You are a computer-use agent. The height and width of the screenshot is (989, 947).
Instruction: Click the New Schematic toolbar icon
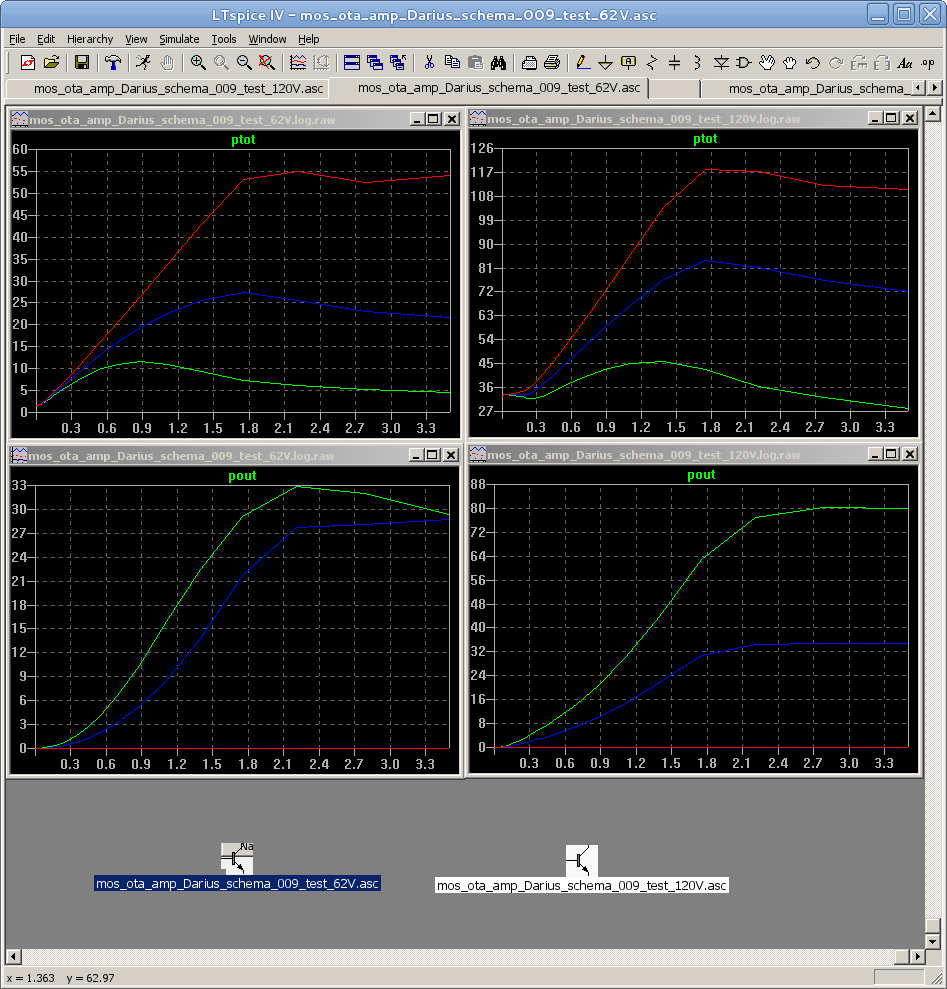pyautogui.click(x=28, y=62)
